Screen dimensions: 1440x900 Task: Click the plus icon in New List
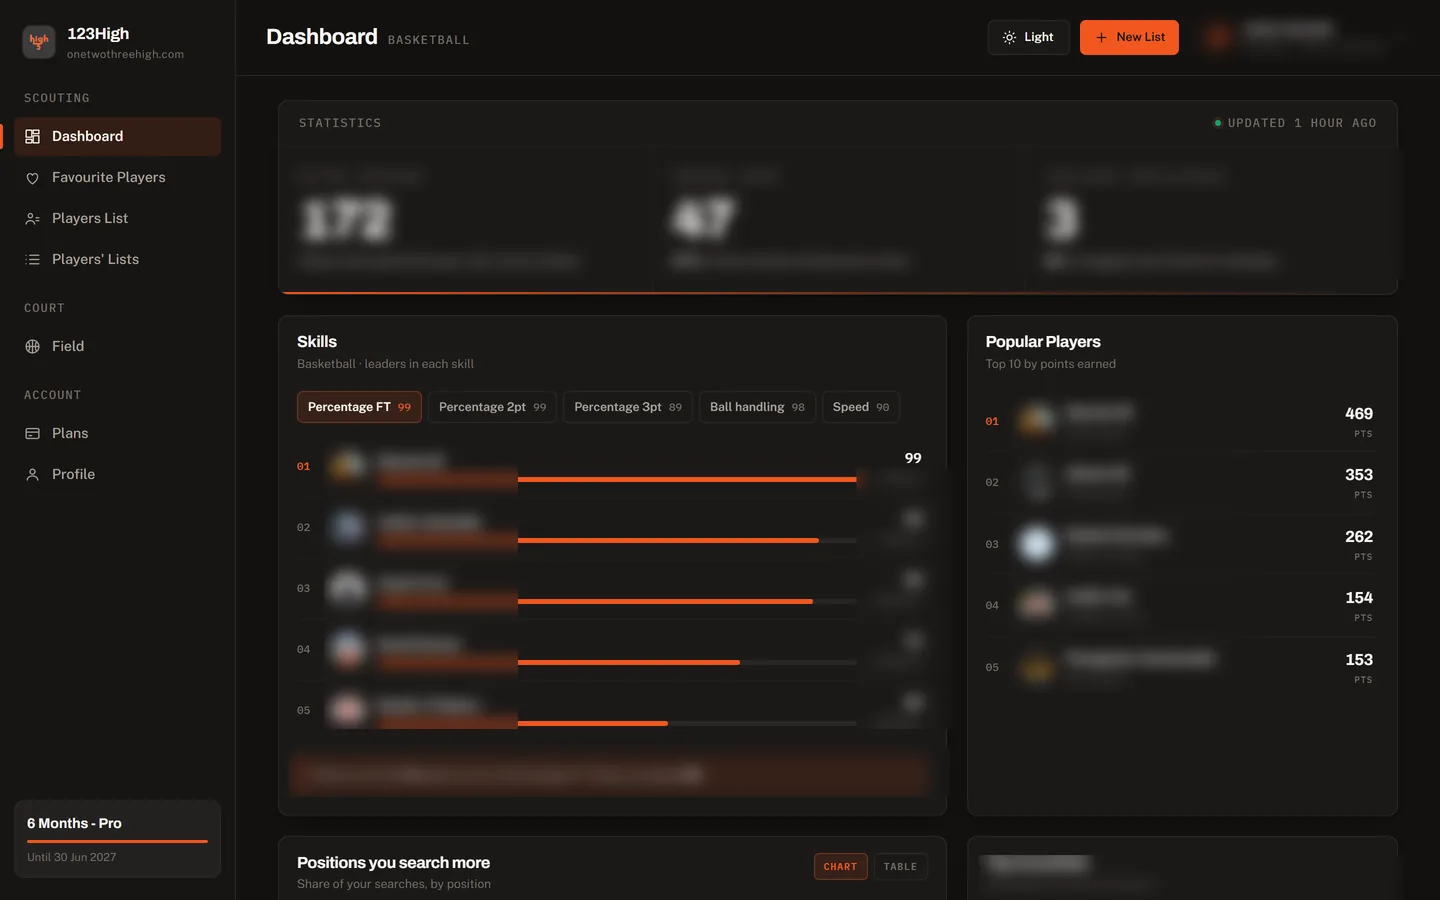[x=1101, y=38]
